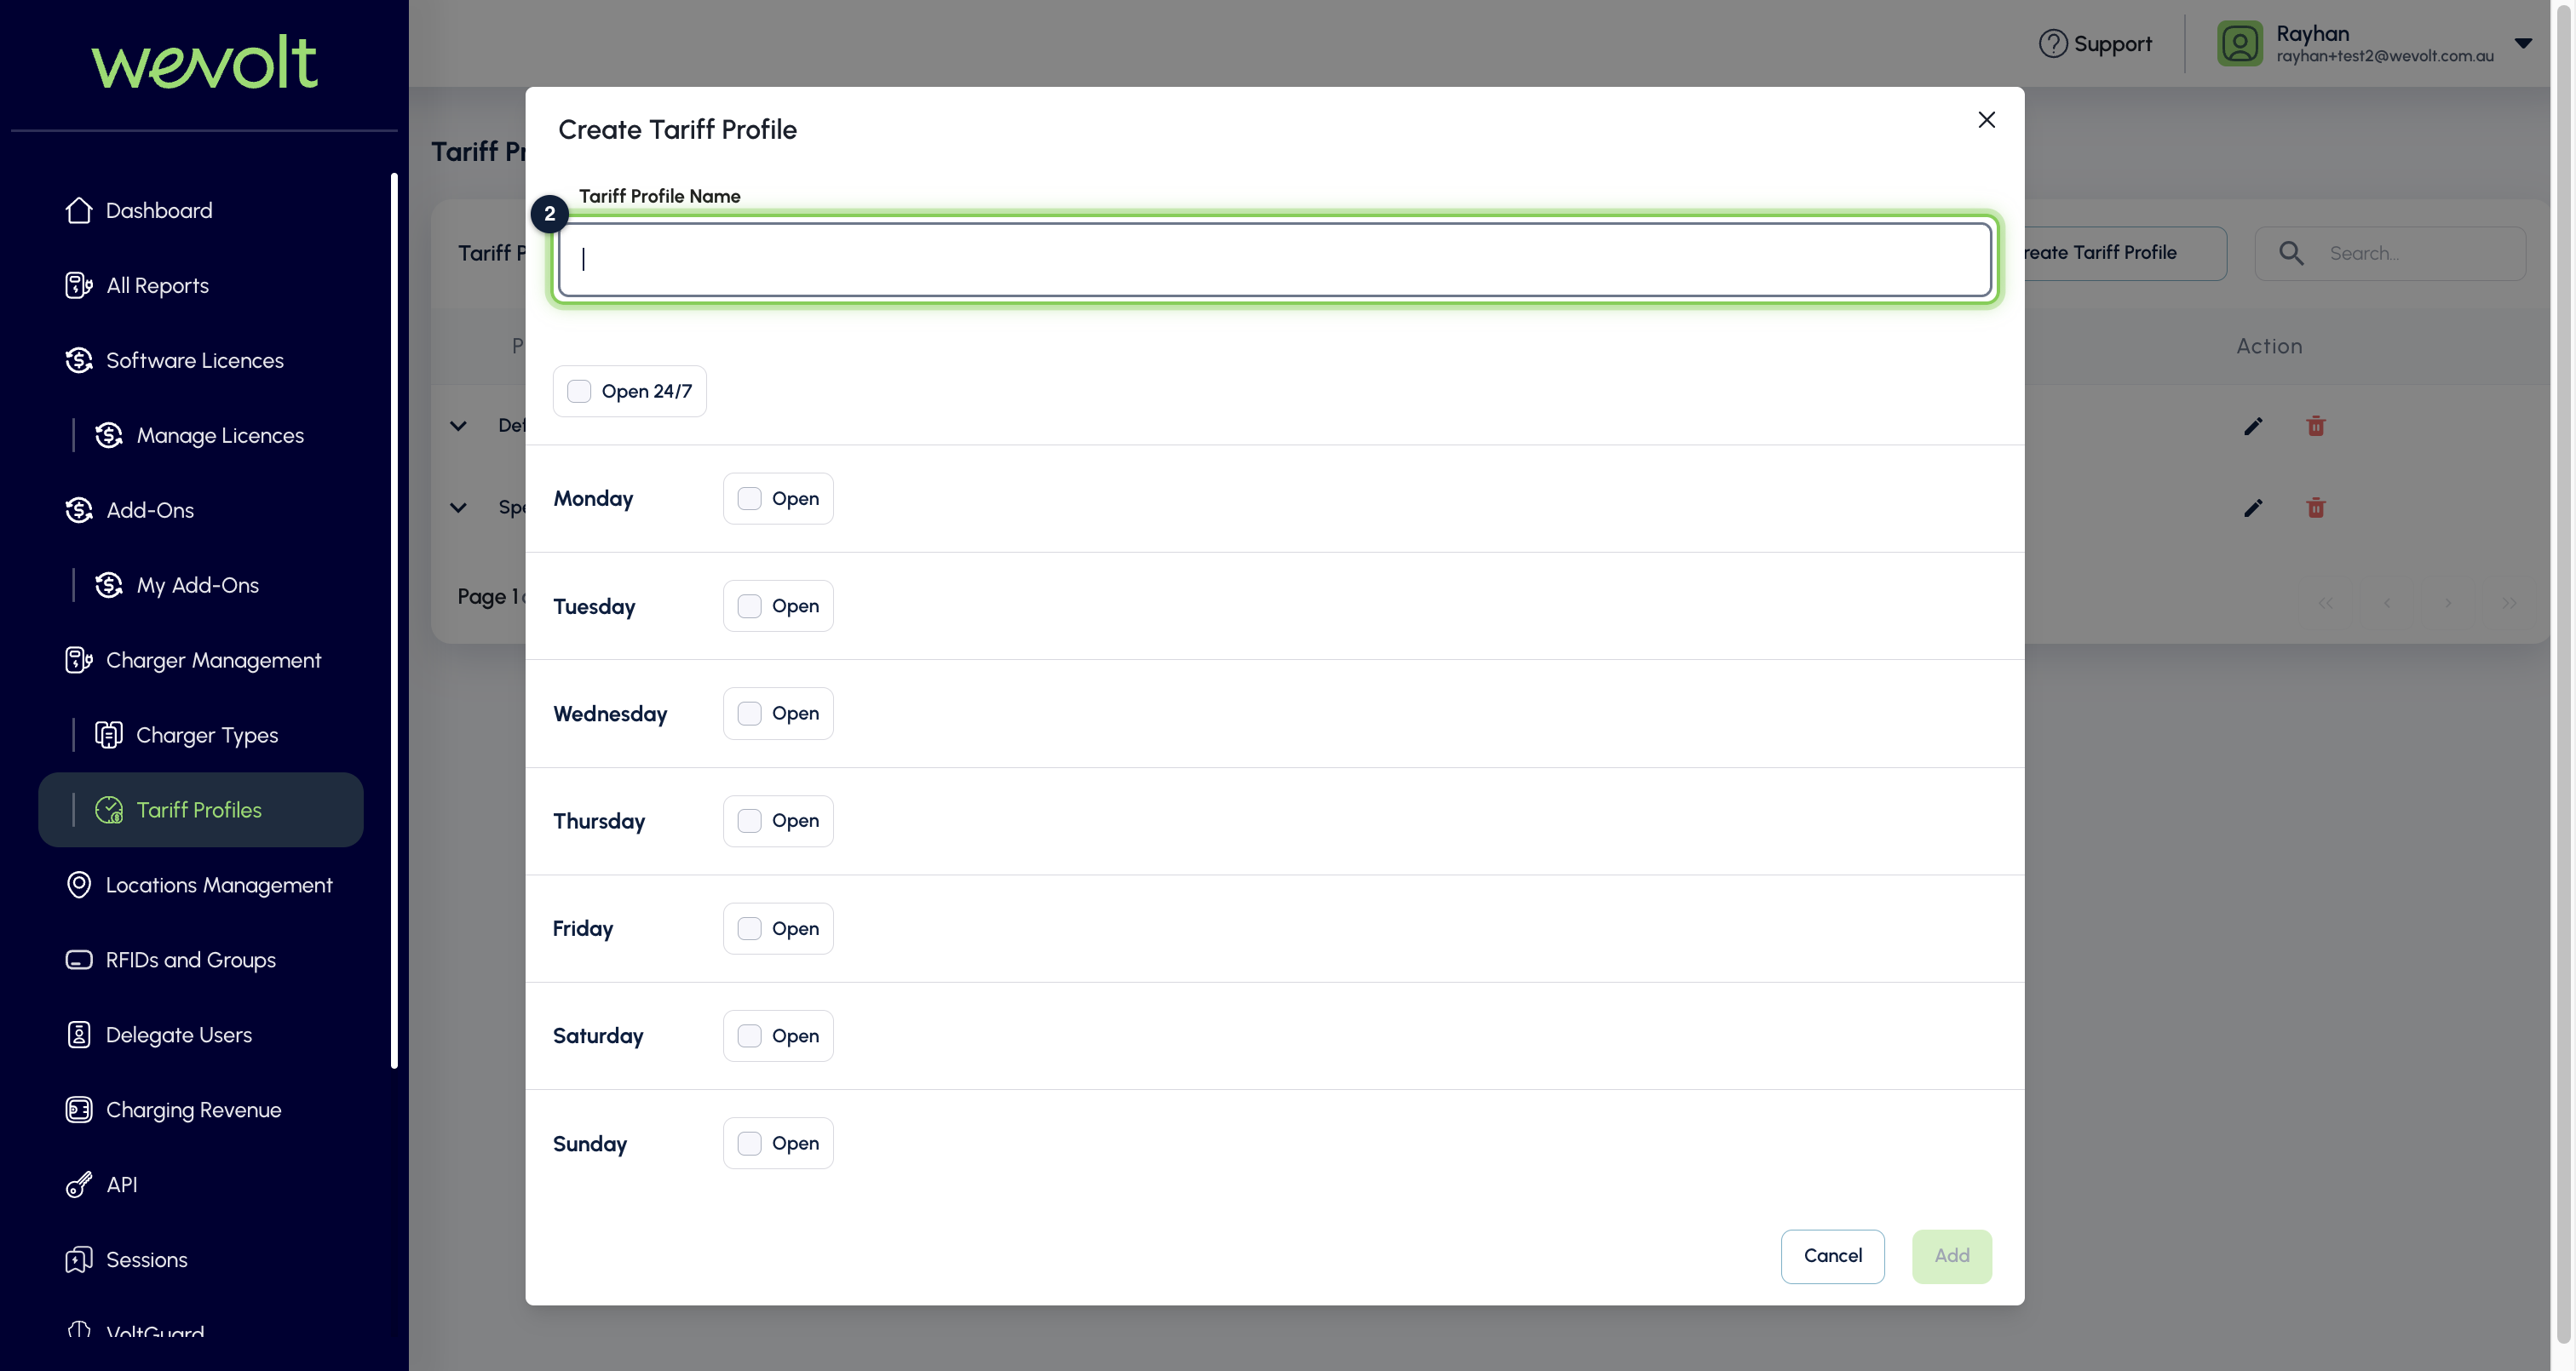Image resolution: width=2576 pixels, height=1371 pixels.
Task: Click the Support question mark icon
Action: tap(2053, 44)
